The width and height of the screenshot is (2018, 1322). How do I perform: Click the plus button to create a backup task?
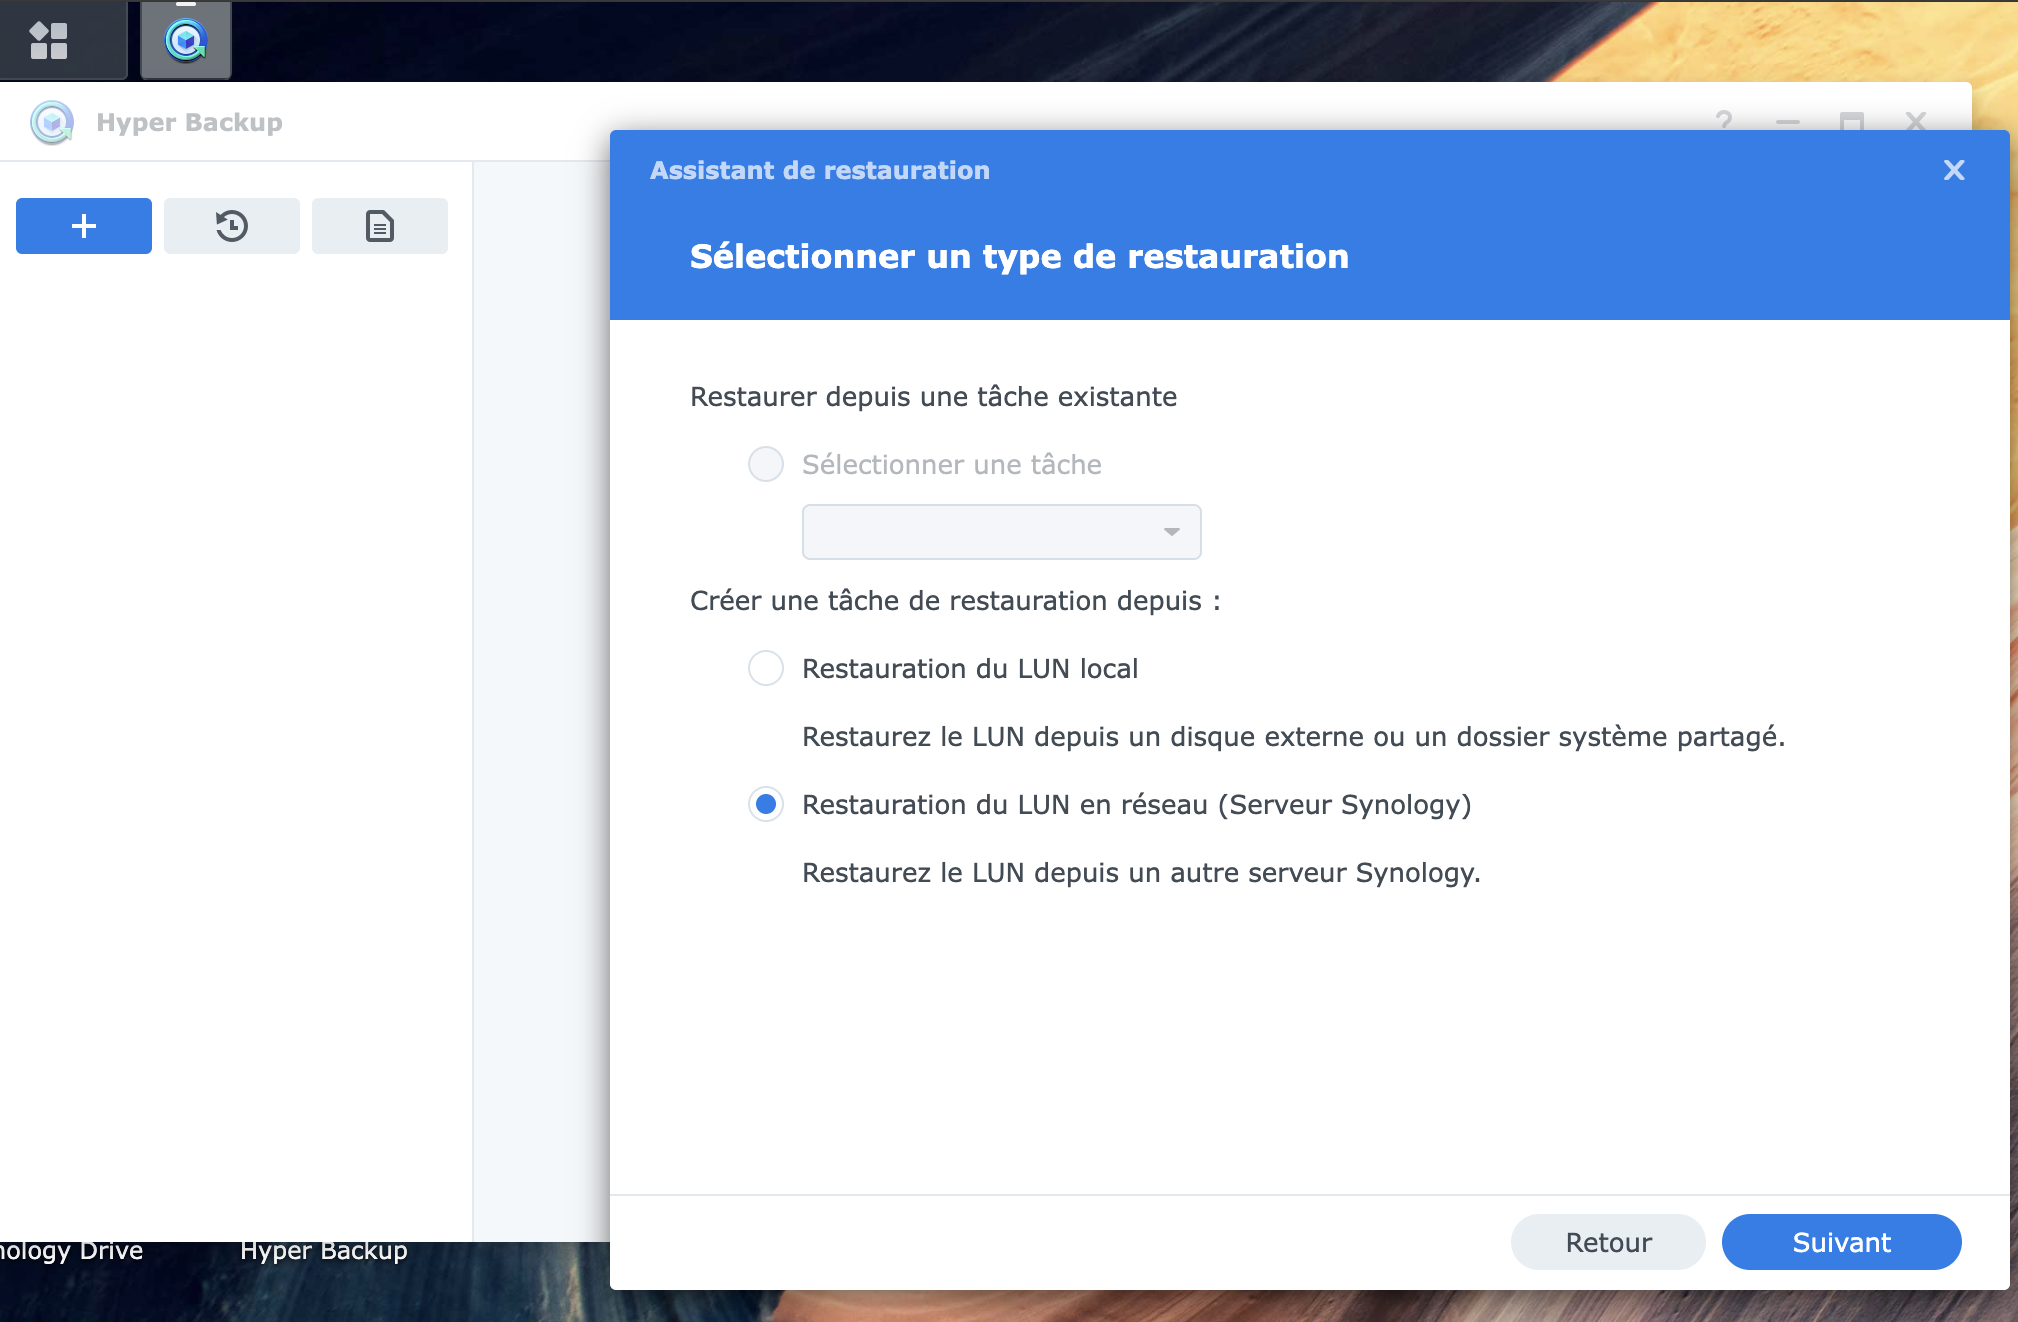[84, 226]
